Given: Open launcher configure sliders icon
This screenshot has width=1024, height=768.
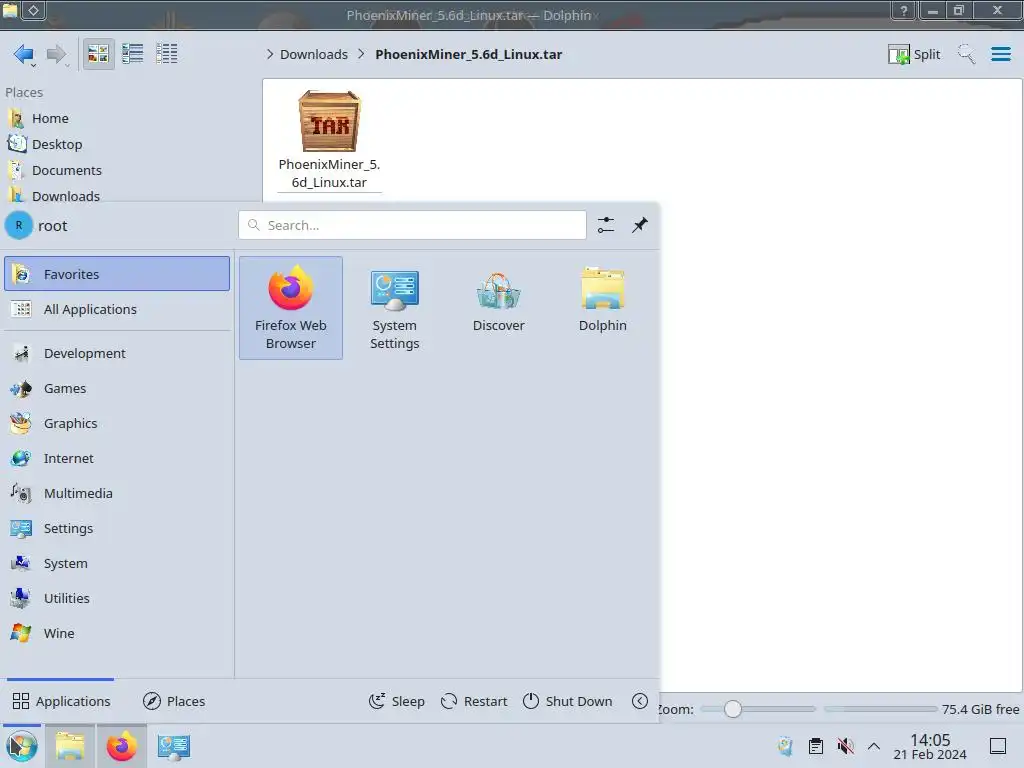Looking at the screenshot, I should click(605, 225).
